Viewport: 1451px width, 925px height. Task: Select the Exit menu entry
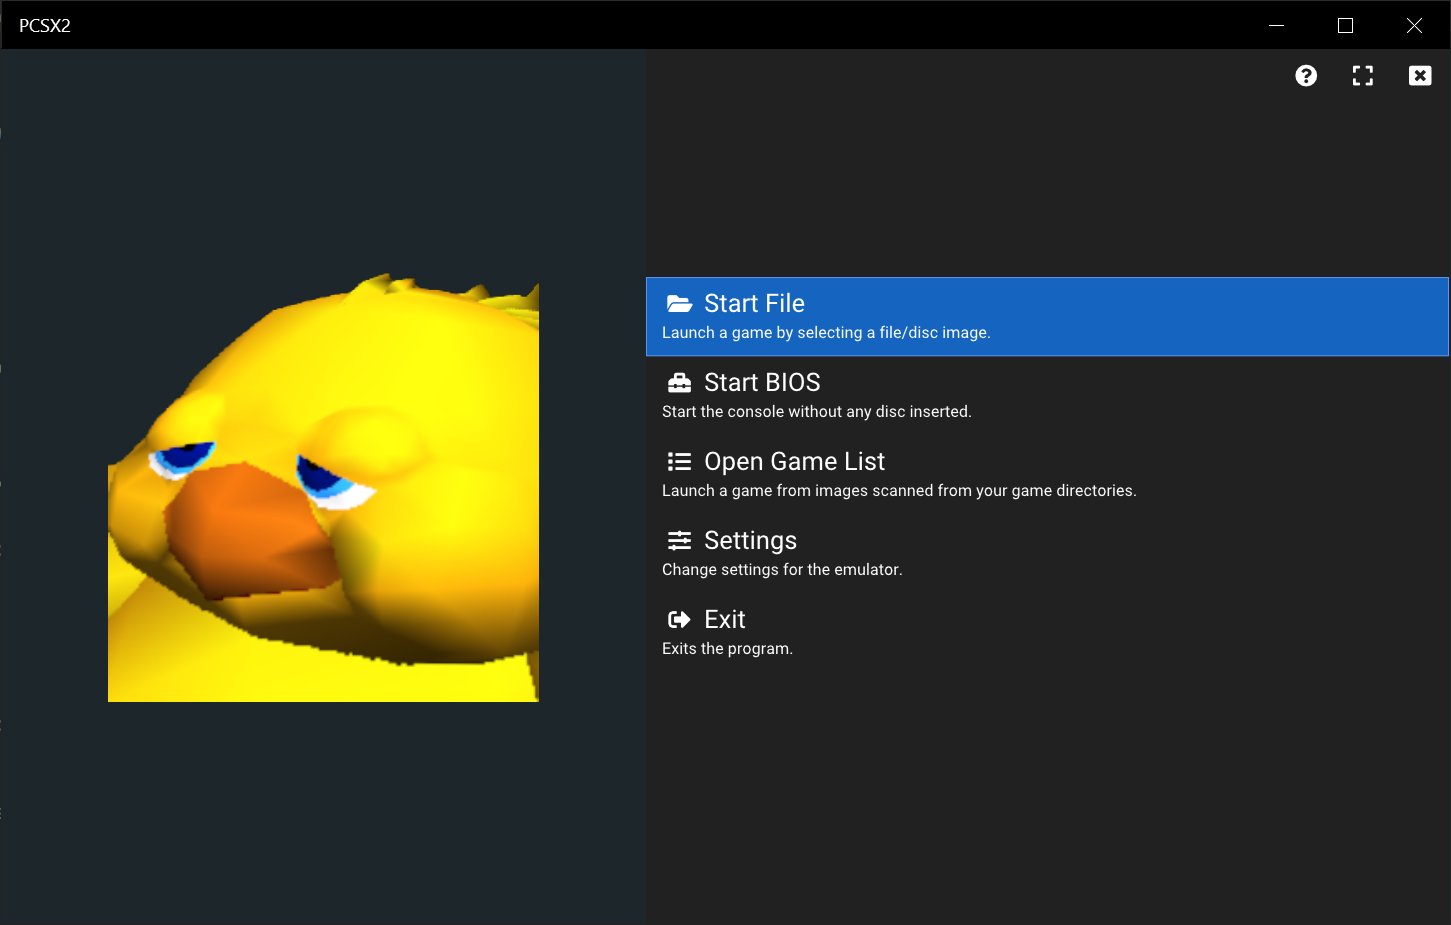pos(1047,632)
